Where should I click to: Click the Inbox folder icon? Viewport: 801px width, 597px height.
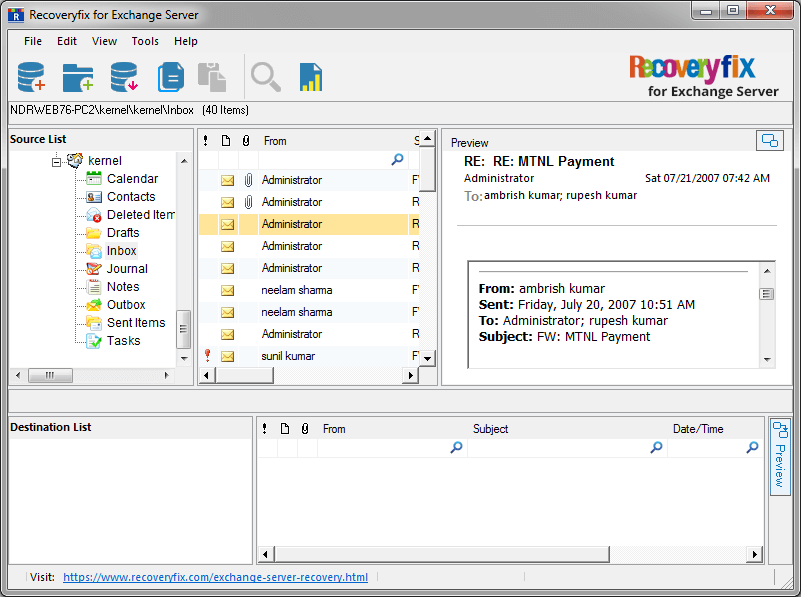coord(94,251)
